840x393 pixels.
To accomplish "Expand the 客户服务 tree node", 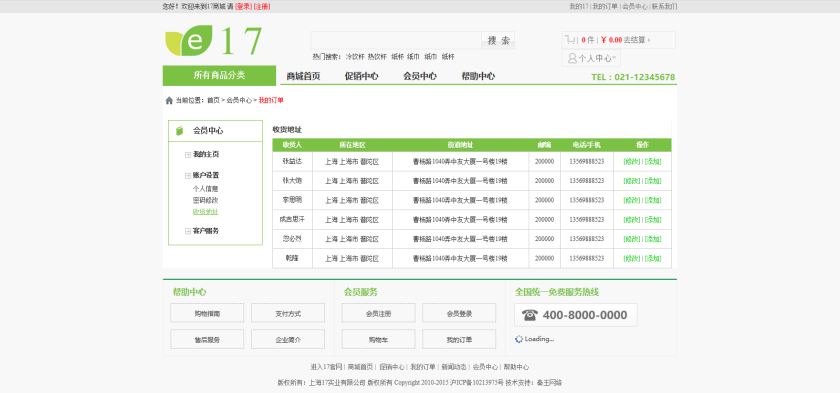I will tap(188, 231).
